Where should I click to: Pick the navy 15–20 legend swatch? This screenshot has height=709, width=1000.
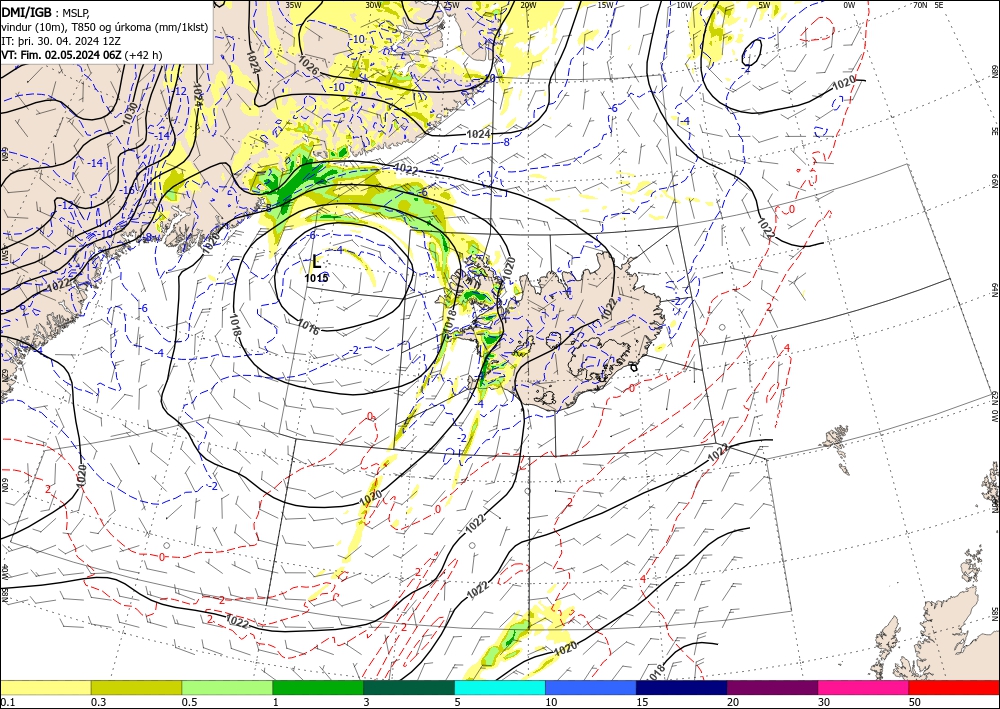click(682, 687)
